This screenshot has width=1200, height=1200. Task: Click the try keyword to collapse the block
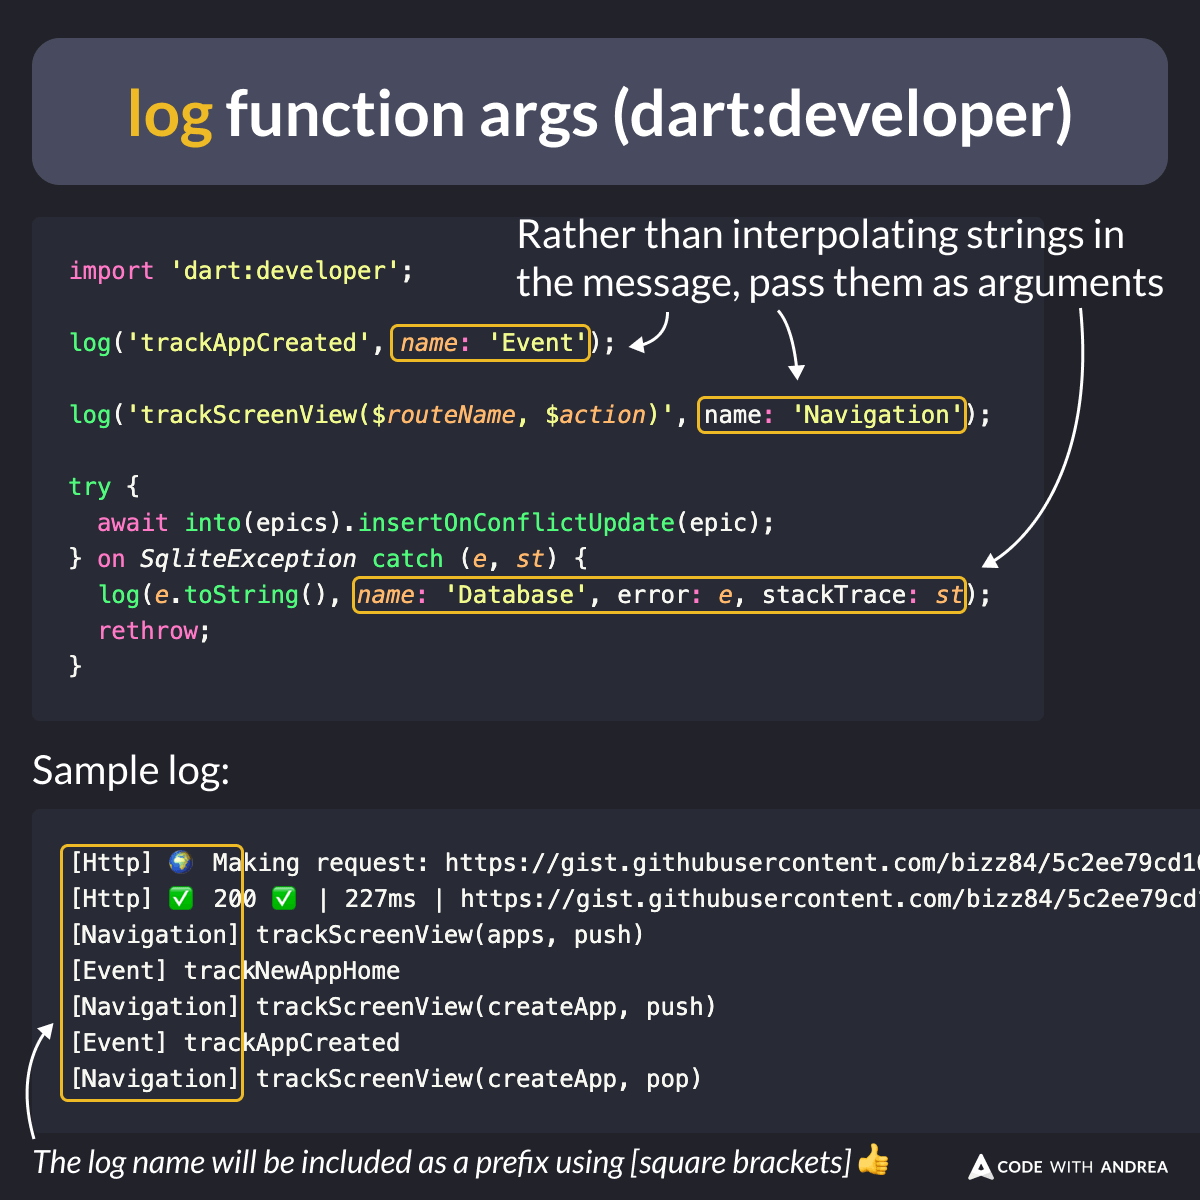pos(88,487)
